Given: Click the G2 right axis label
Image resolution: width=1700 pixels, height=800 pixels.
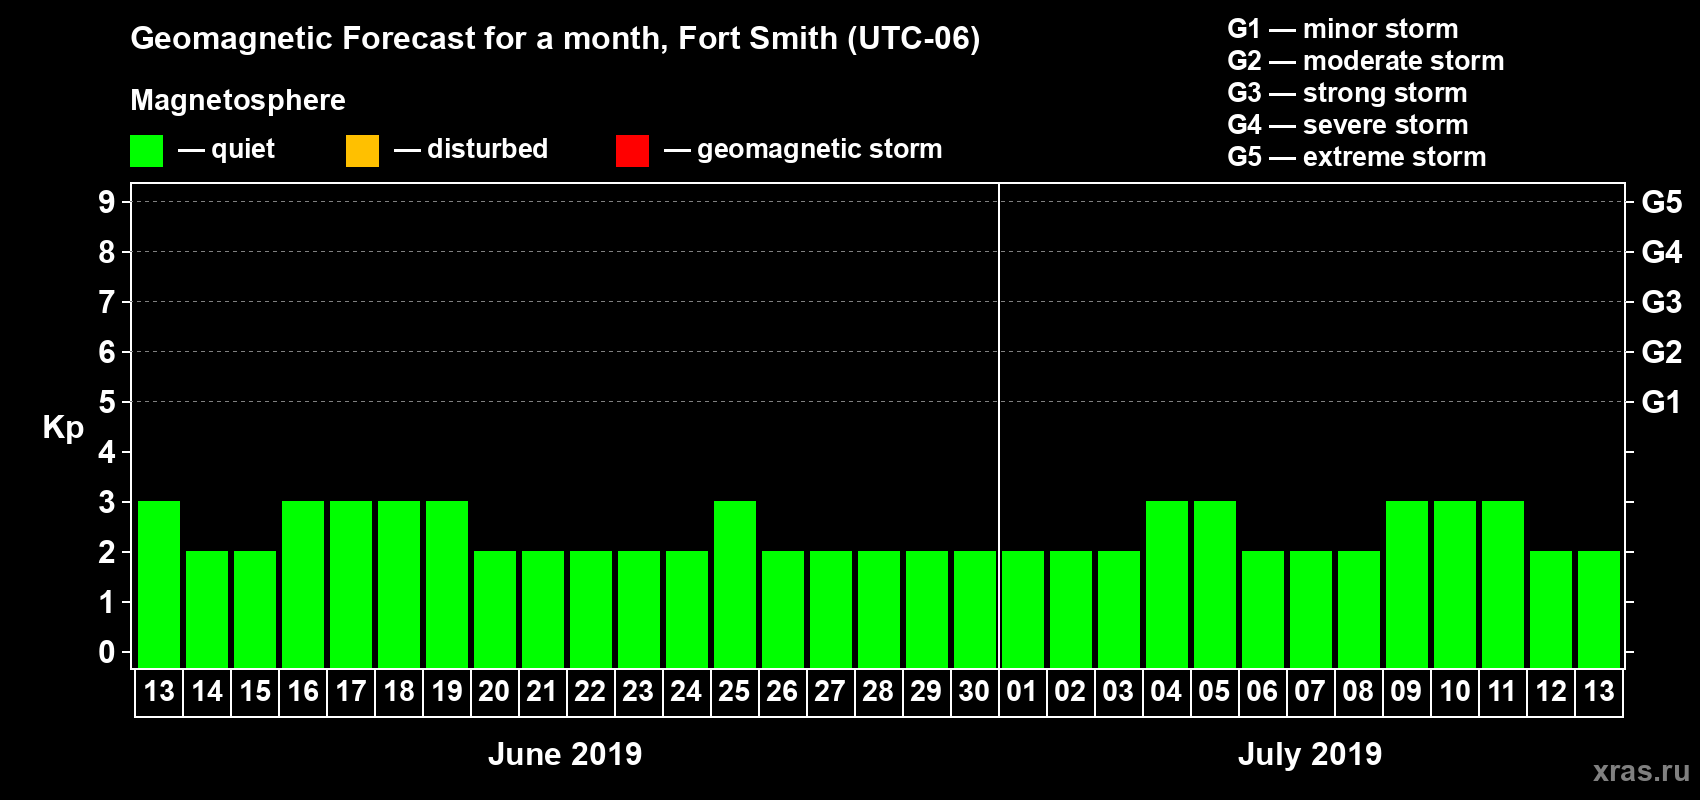Looking at the screenshot, I should (x=1662, y=352).
